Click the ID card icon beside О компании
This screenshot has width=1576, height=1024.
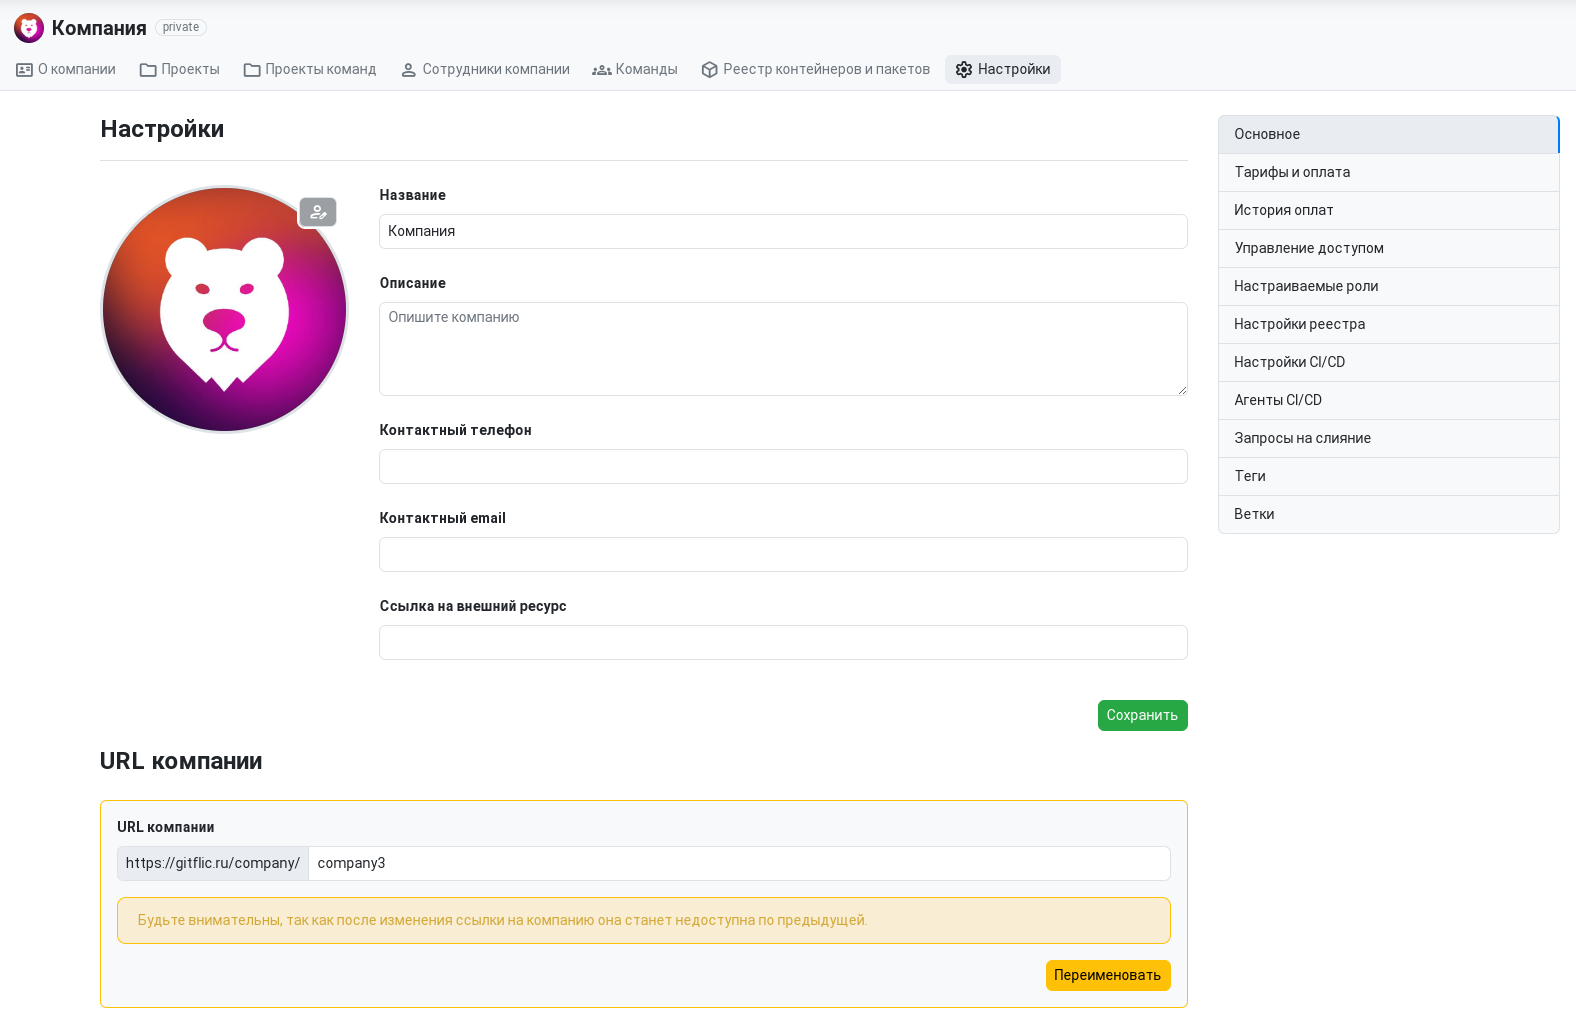[25, 70]
